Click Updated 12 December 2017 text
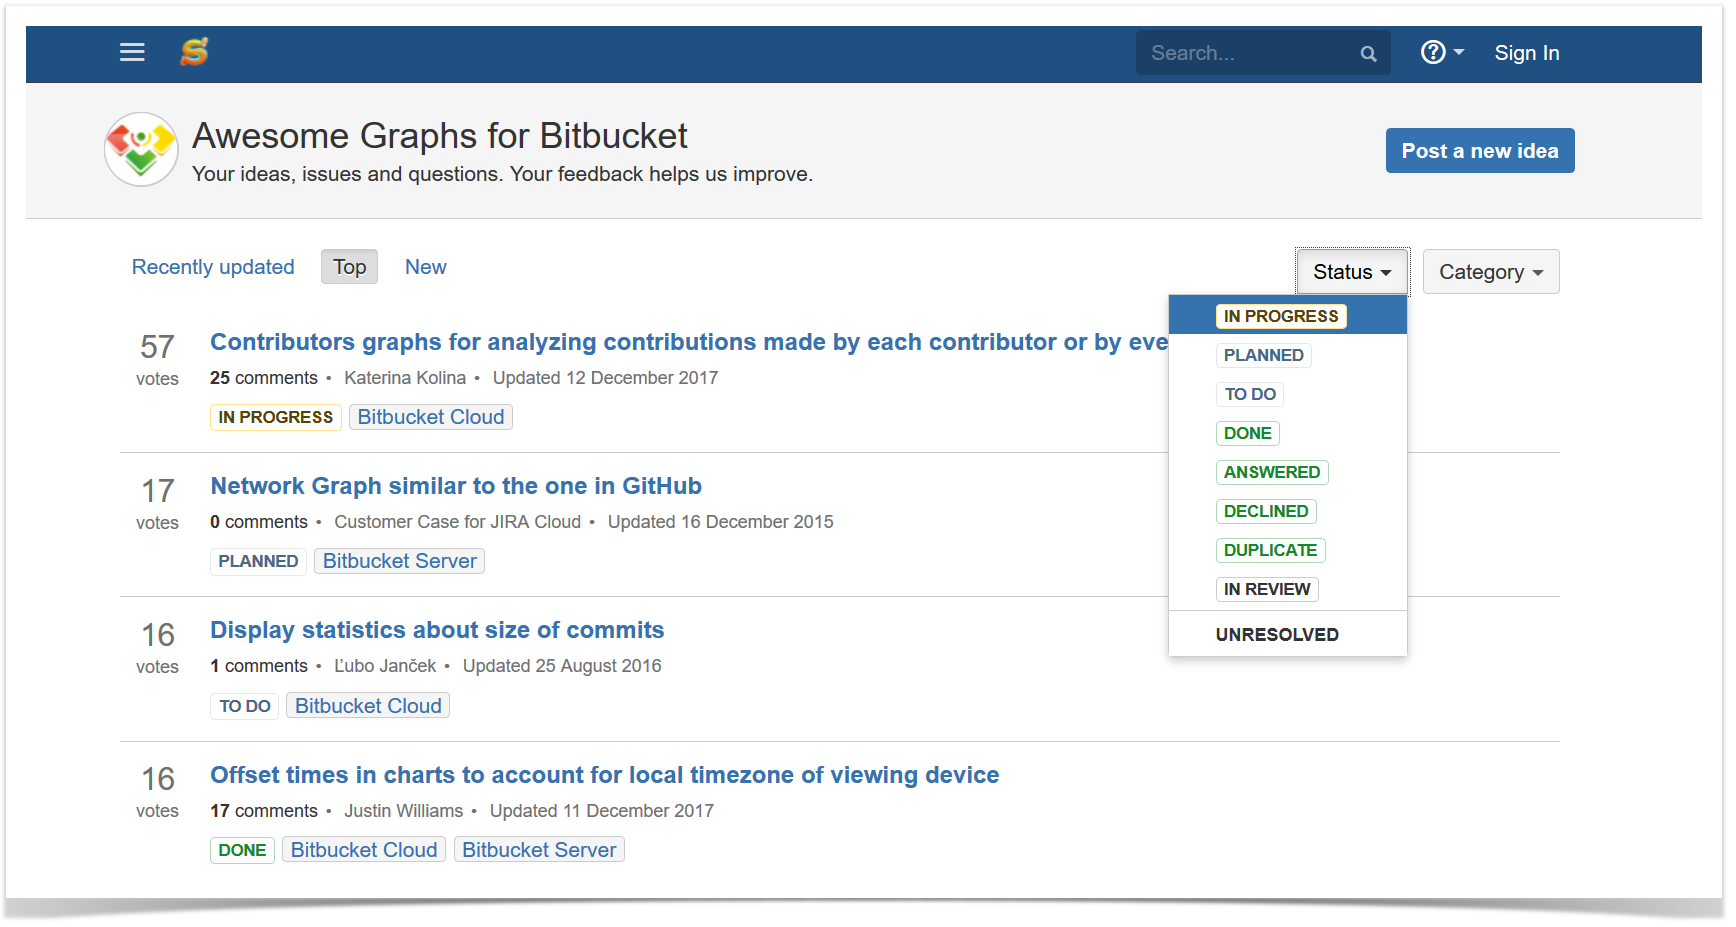This screenshot has height=927, width=1736. (605, 378)
